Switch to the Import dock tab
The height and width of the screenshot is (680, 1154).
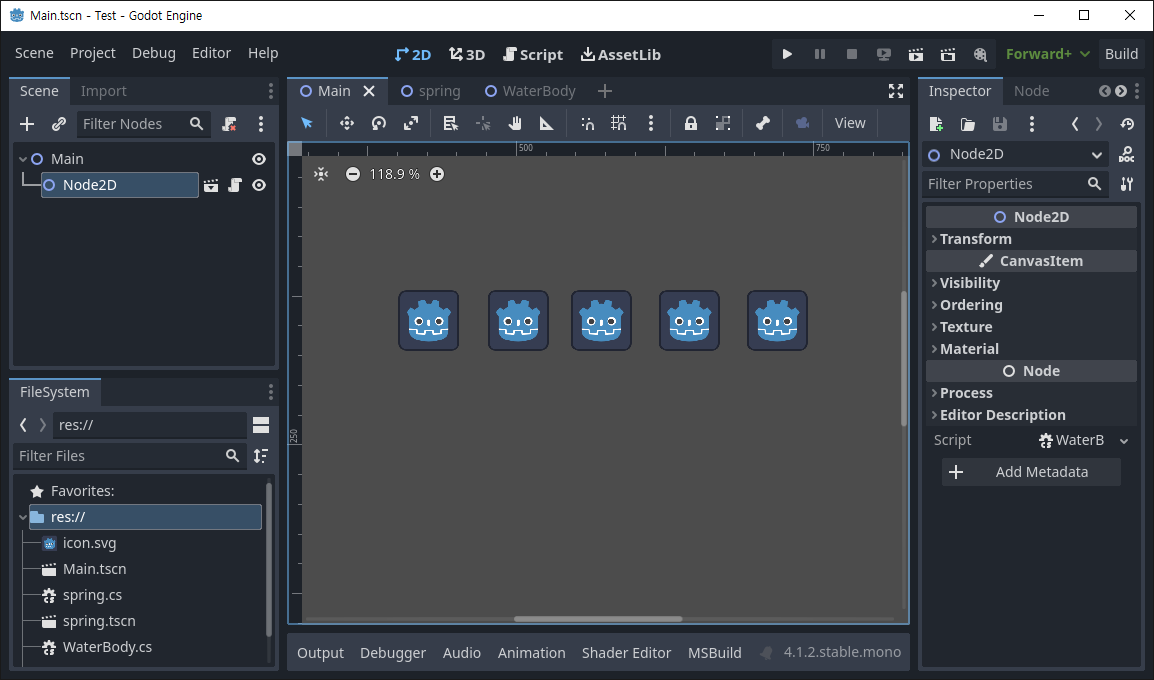tap(103, 91)
